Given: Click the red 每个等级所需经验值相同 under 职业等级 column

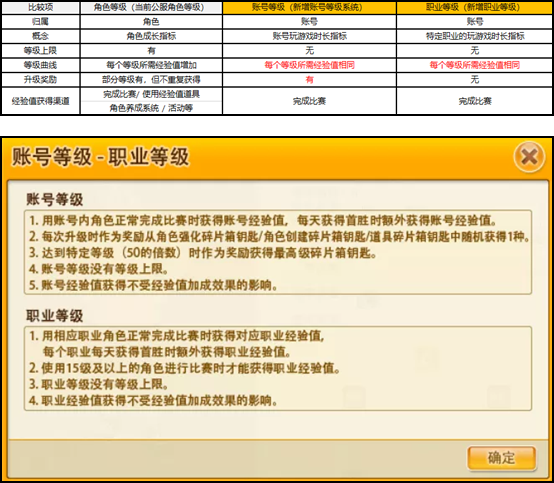Looking at the screenshot, I should (x=475, y=65).
